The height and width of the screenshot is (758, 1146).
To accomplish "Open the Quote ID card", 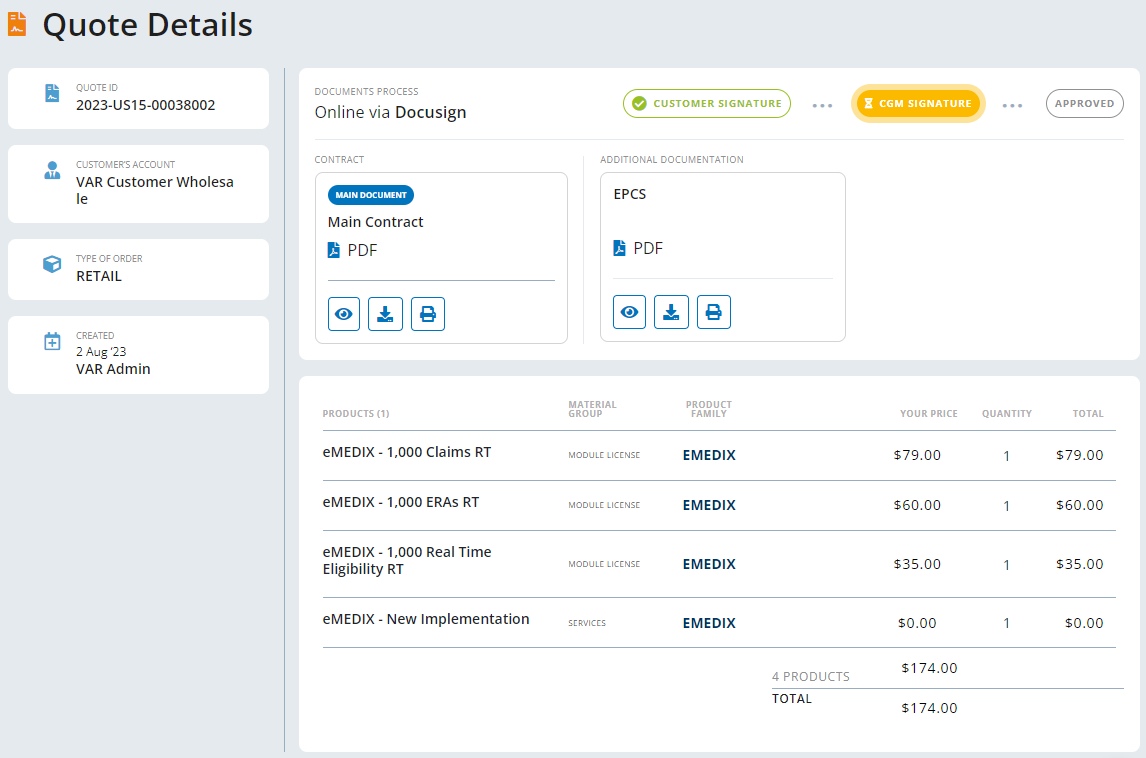I will 138,98.
